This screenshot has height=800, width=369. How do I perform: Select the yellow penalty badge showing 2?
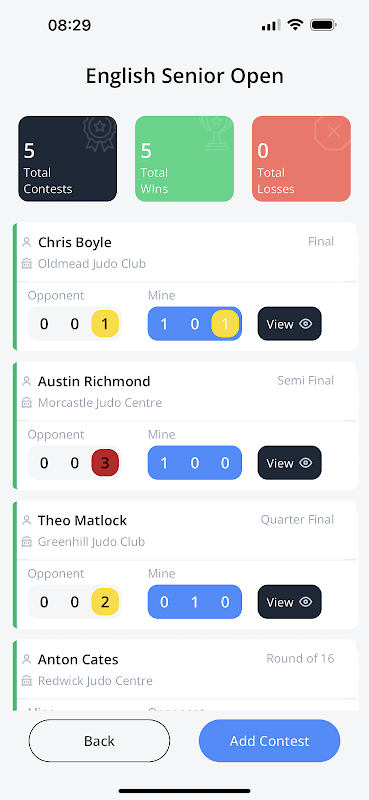point(105,602)
